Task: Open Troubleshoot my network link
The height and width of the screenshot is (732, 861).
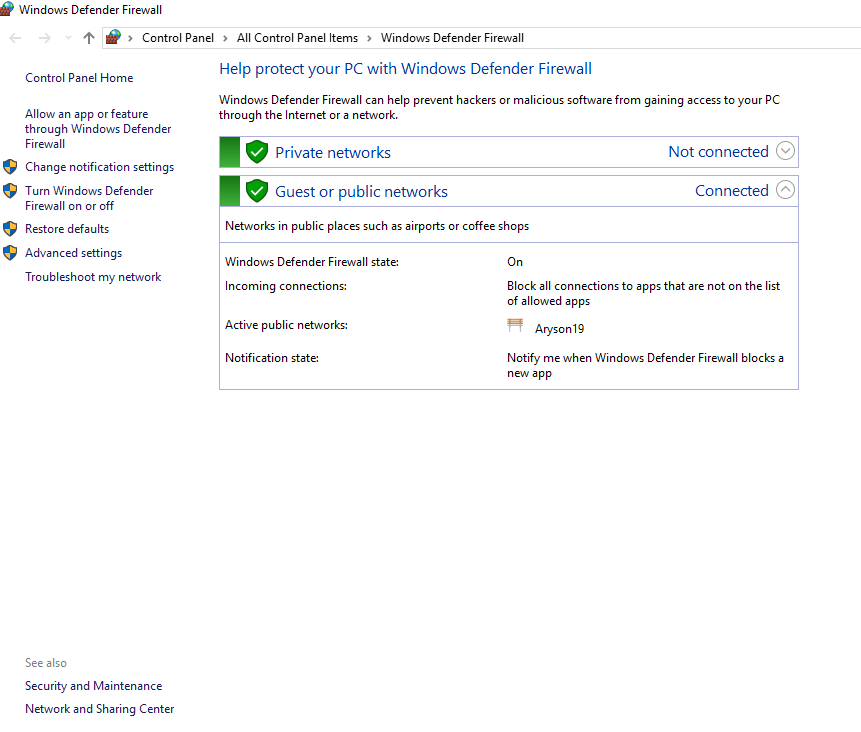Action: (93, 277)
